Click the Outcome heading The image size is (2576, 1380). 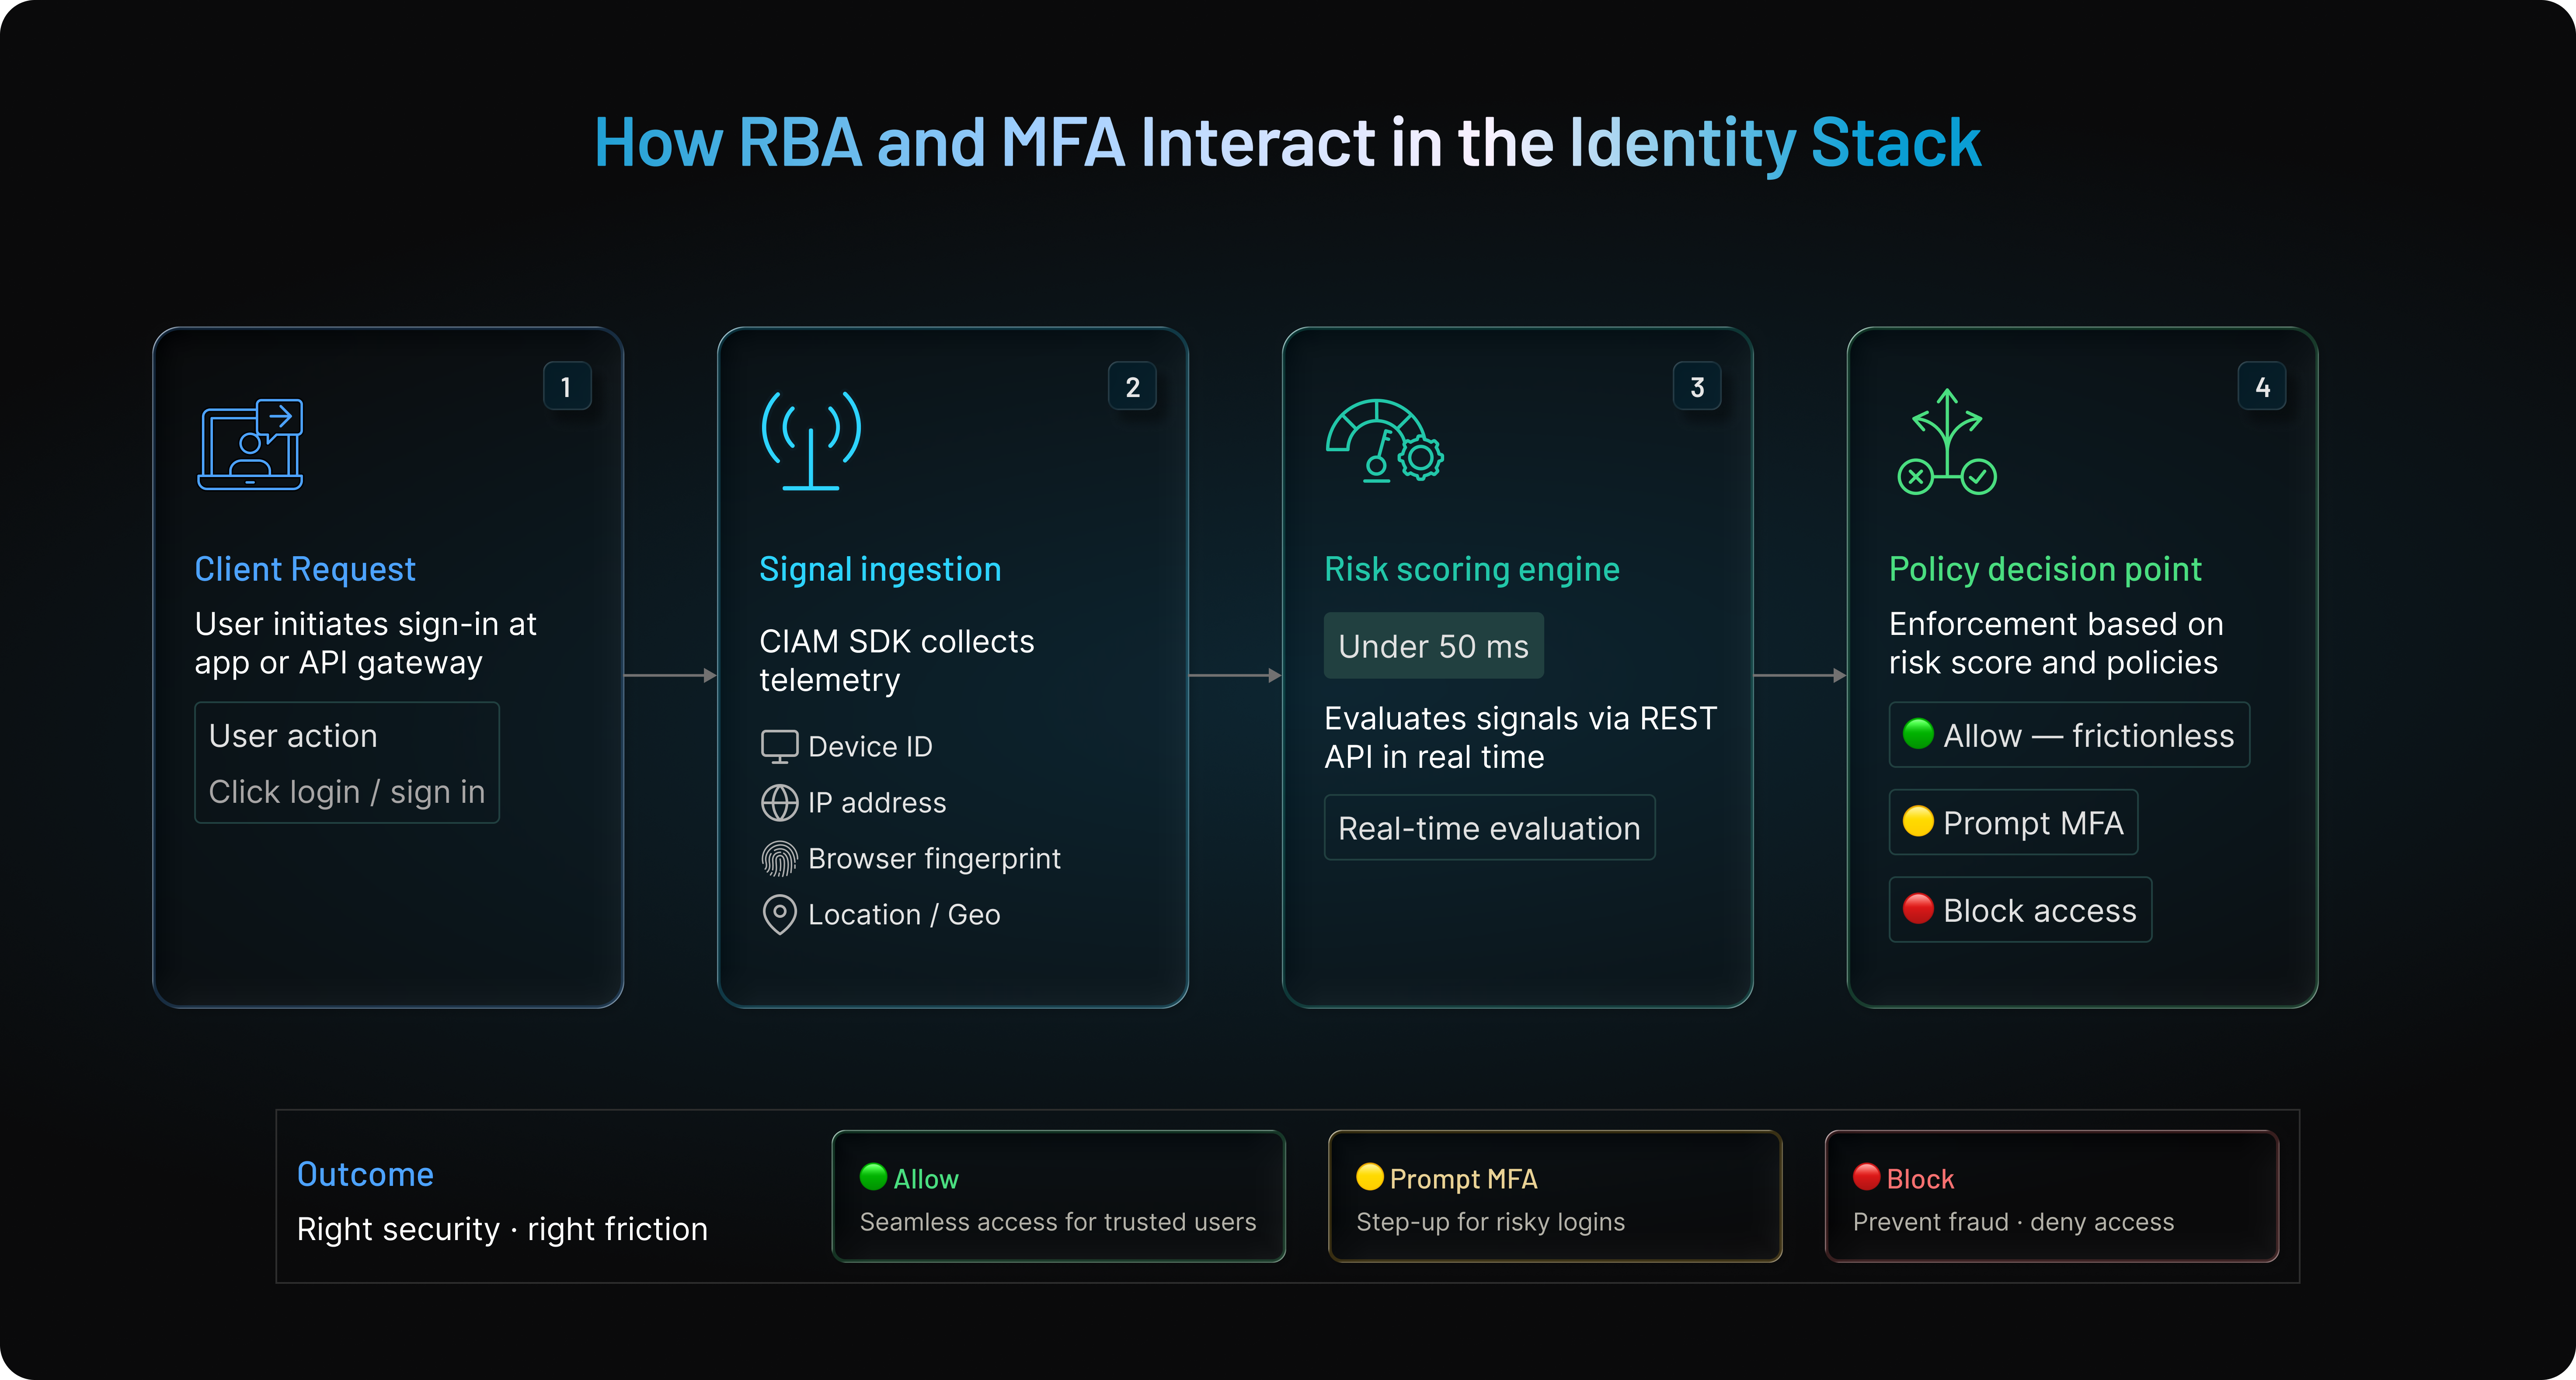(365, 1174)
